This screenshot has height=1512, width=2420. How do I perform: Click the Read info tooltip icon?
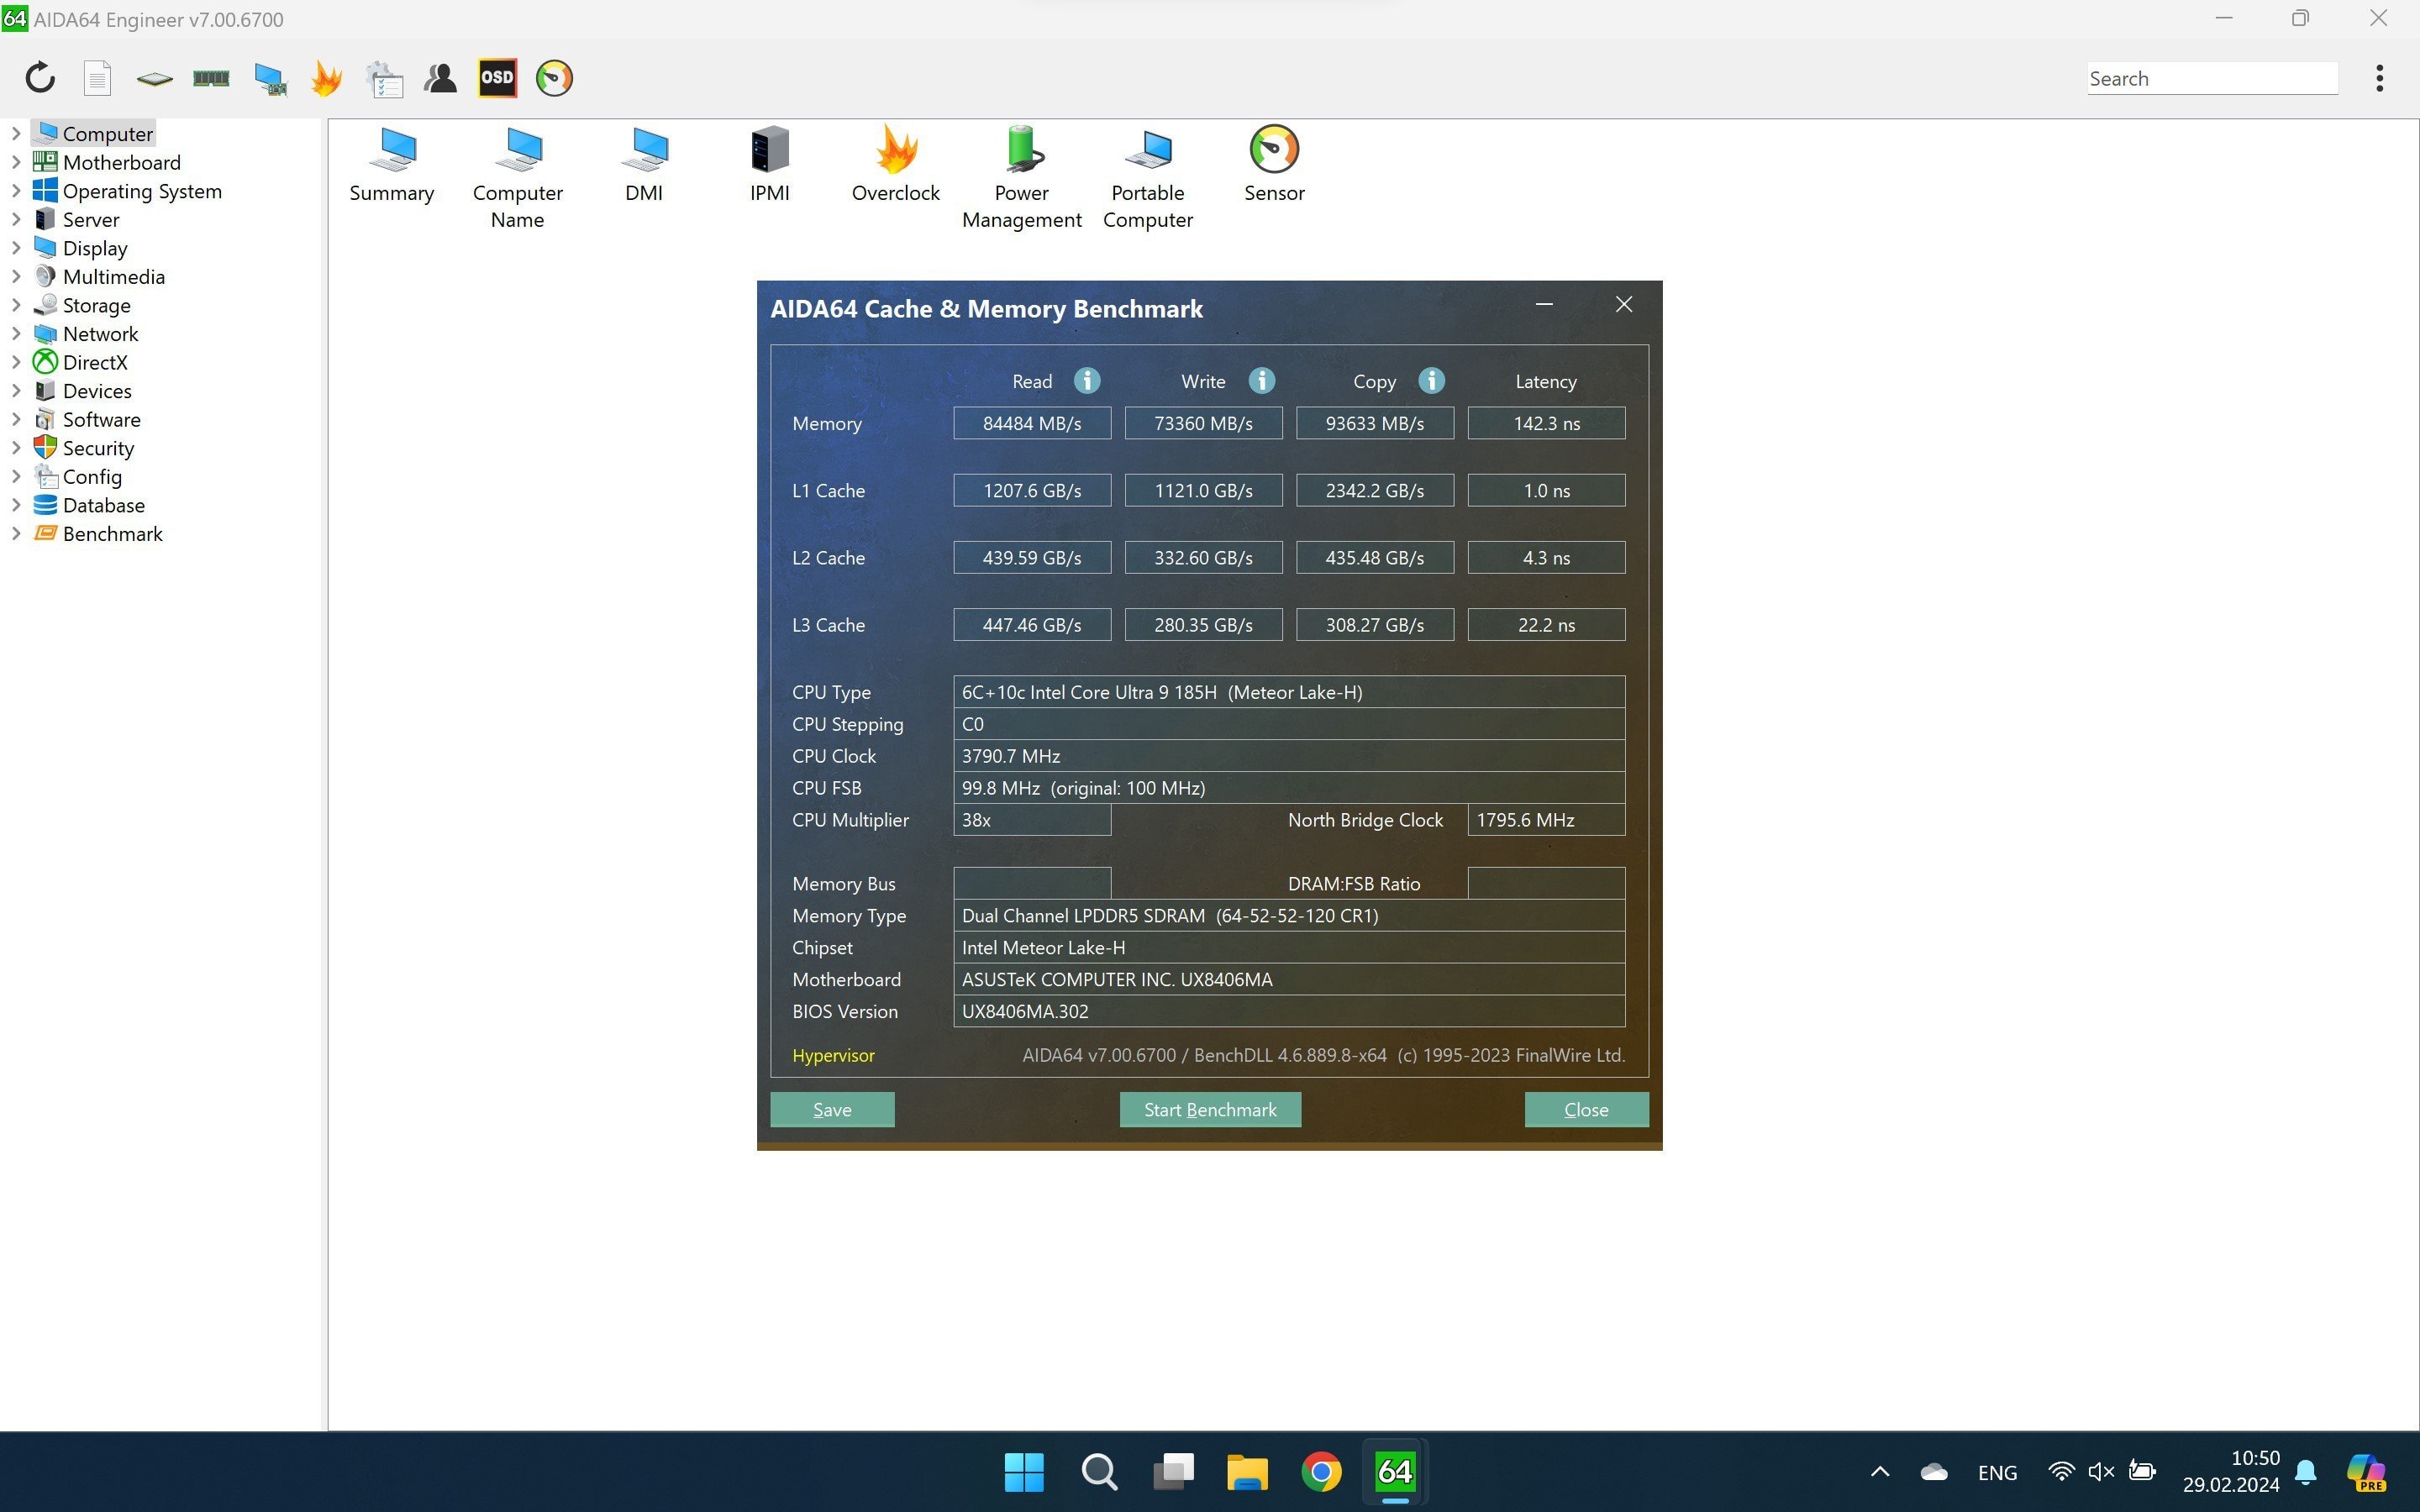pos(1087,380)
